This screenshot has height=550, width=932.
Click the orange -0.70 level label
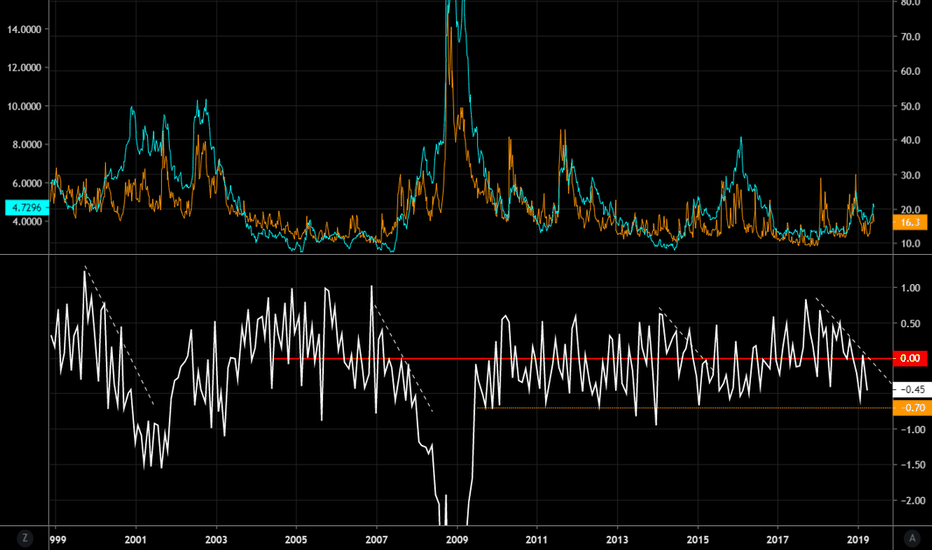point(912,408)
